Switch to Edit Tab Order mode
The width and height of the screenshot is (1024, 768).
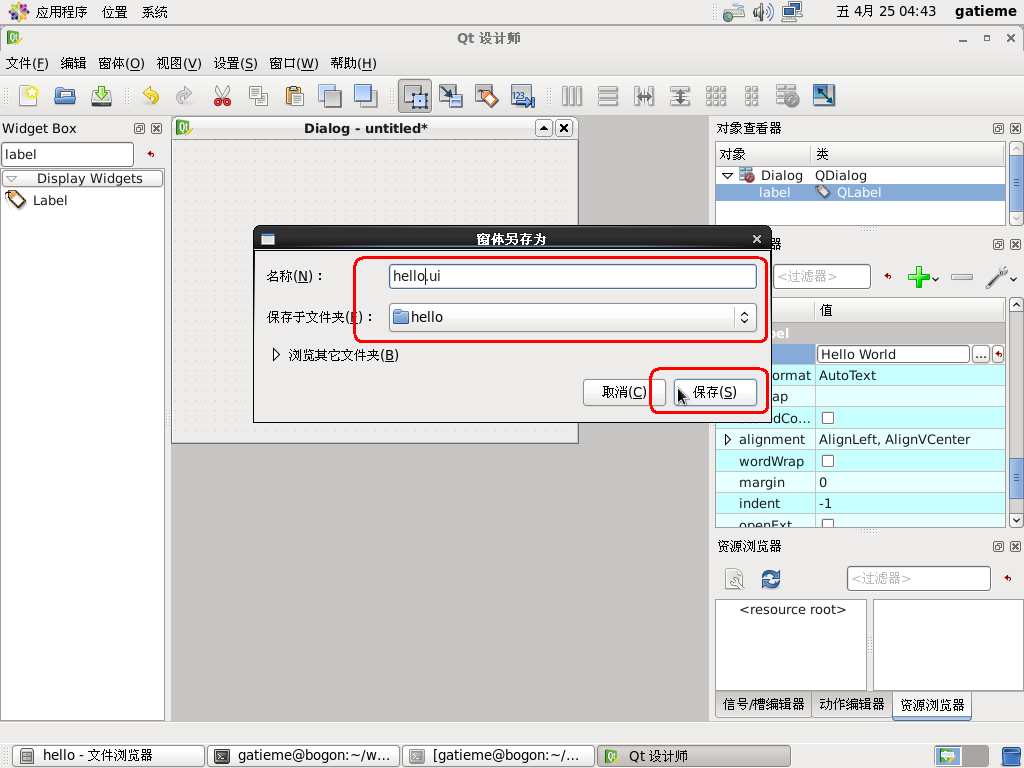(522, 96)
